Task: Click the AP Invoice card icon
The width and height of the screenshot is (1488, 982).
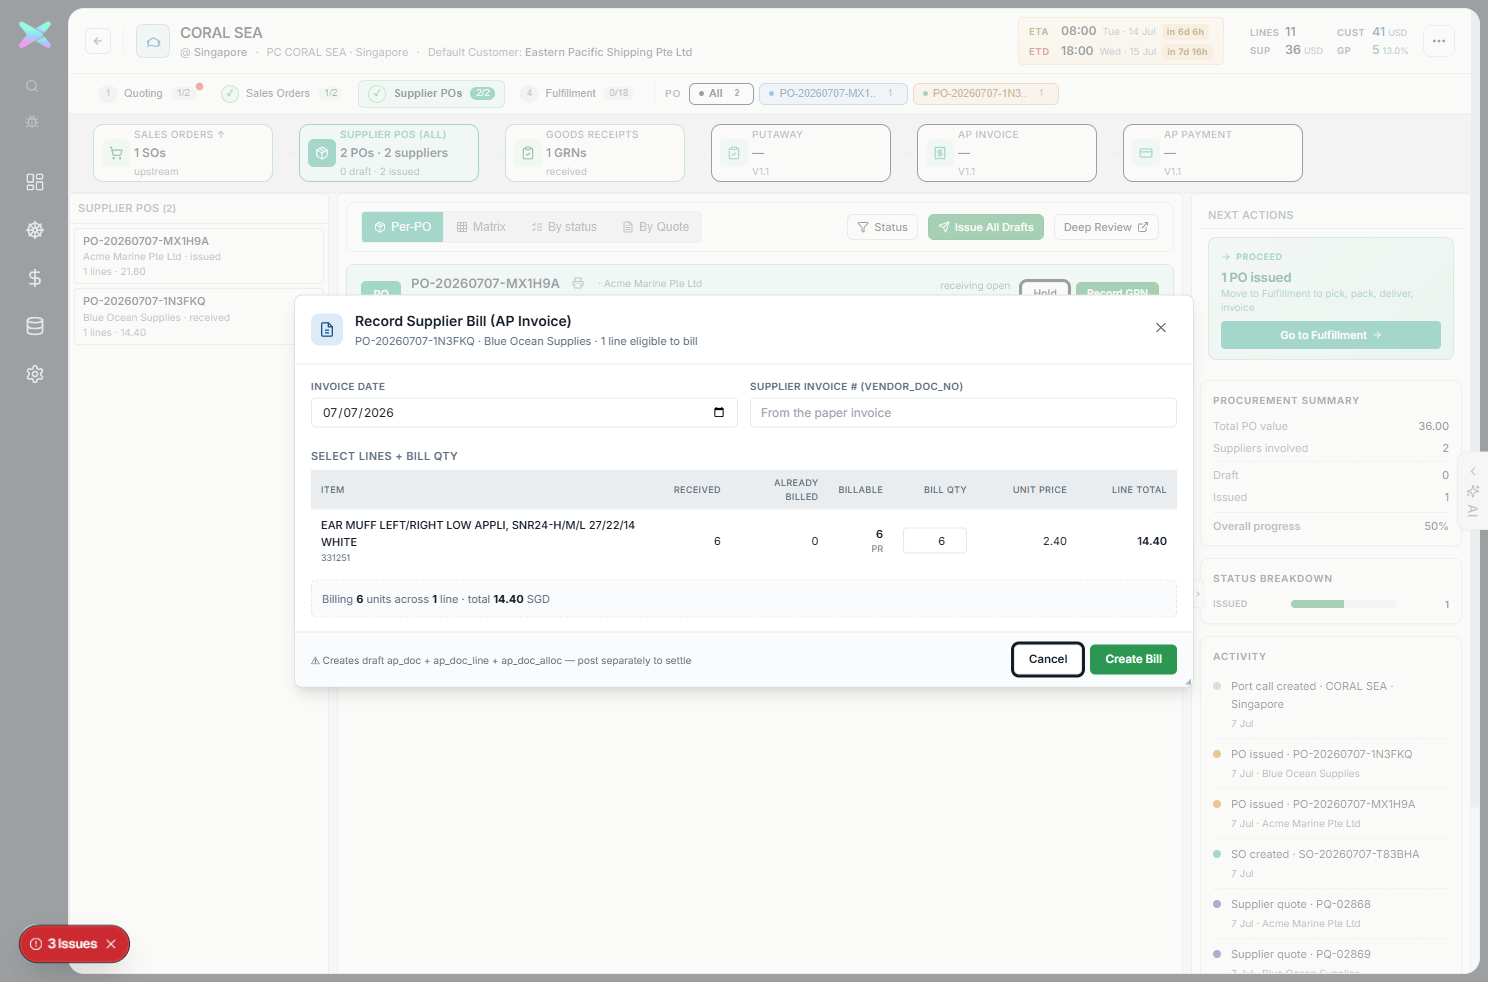Action: (x=940, y=153)
